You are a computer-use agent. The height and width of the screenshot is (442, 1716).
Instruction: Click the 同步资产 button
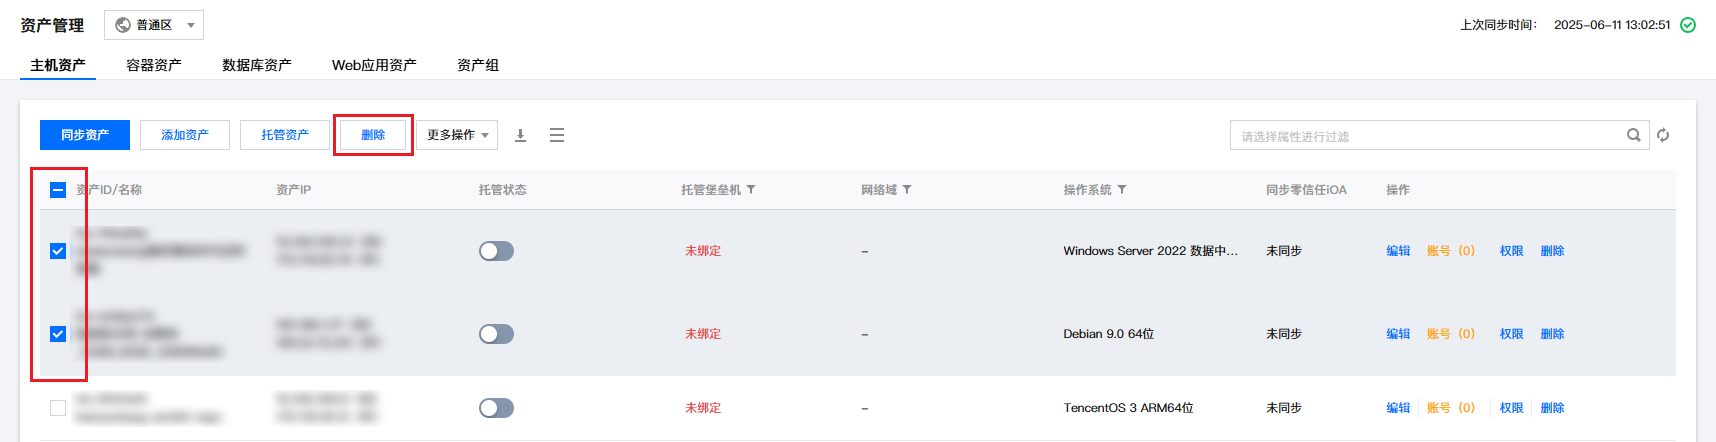coord(85,135)
